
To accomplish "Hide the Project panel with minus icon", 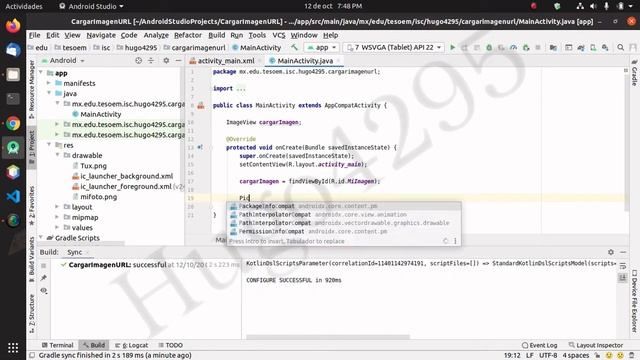I will 178,60.
